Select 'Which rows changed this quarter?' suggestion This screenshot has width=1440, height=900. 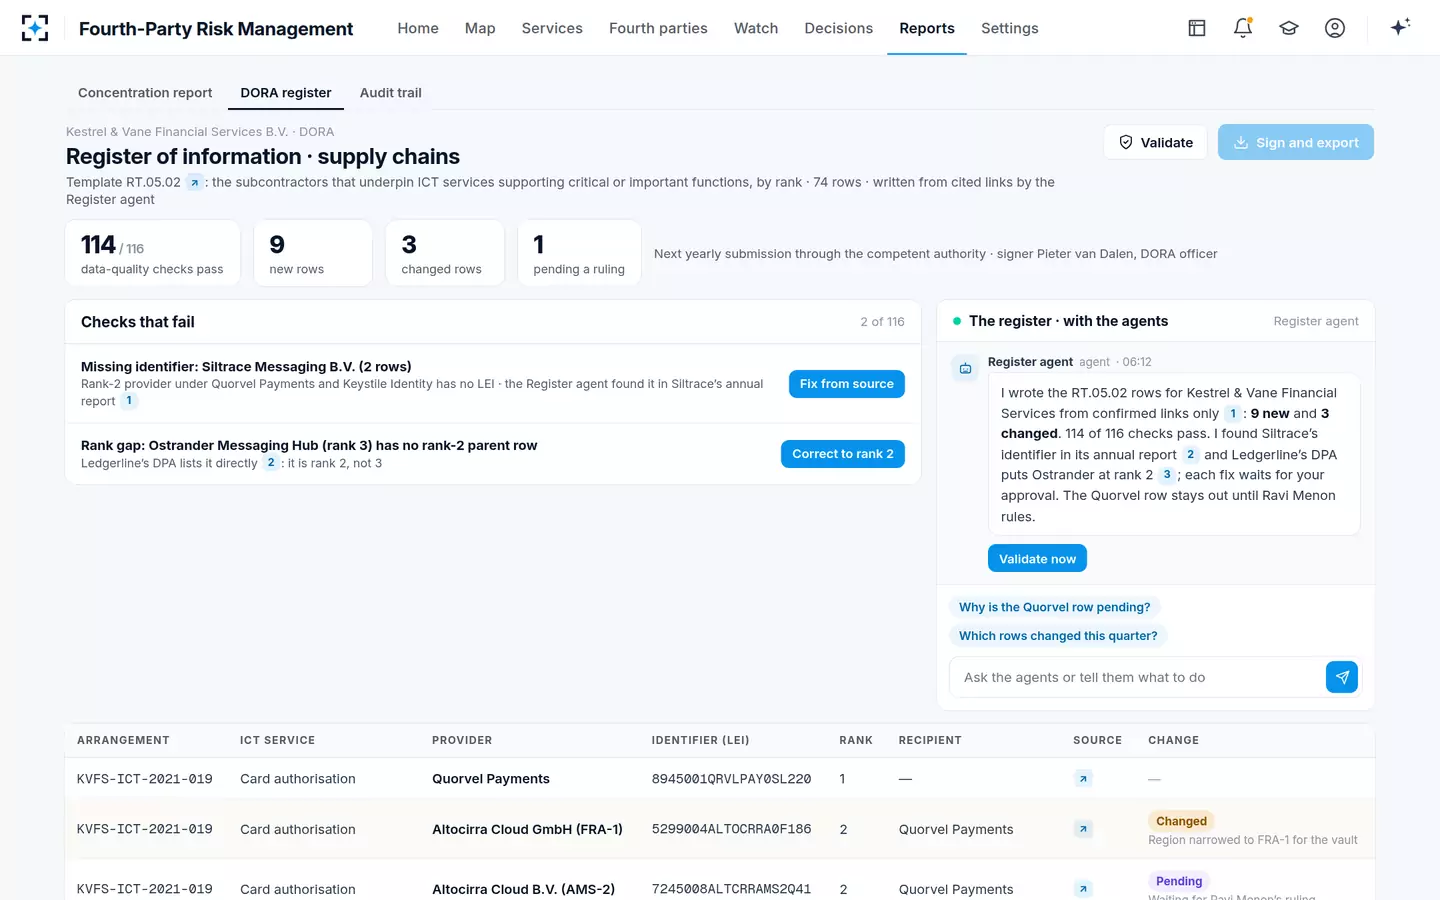click(x=1058, y=636)
